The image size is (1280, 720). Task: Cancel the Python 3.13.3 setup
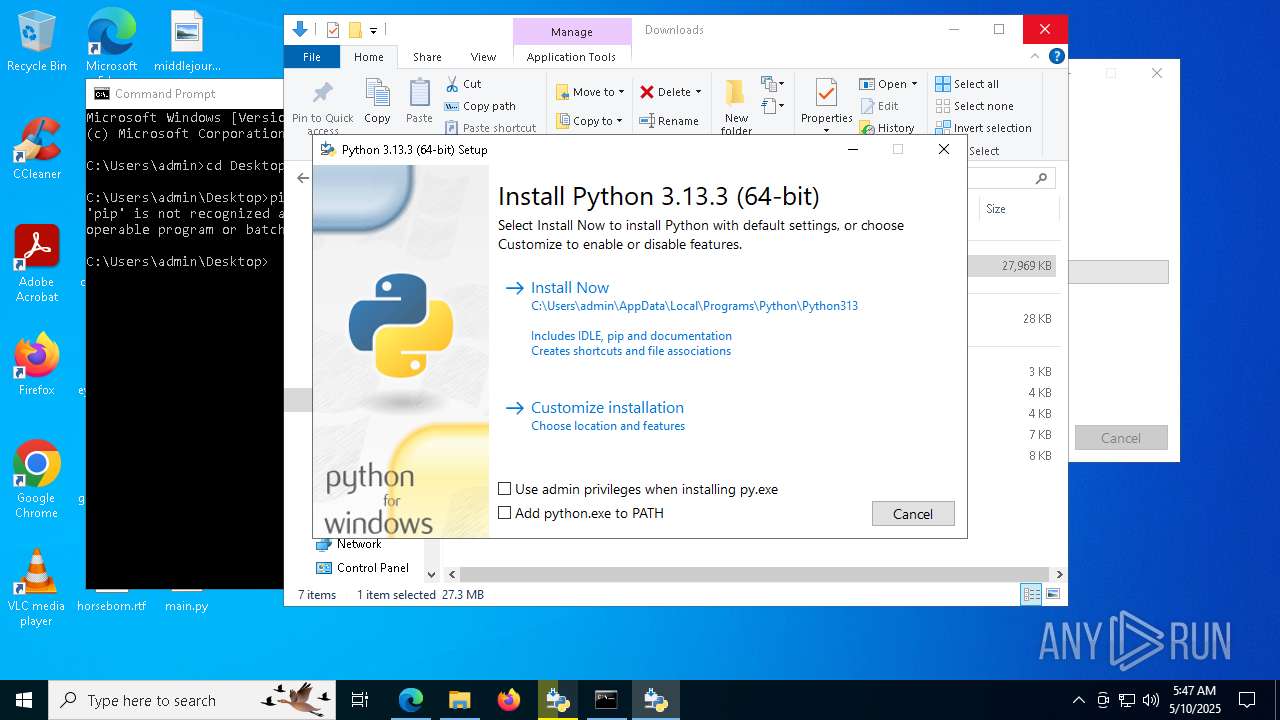pyautogui.click(x=913, y=514)
